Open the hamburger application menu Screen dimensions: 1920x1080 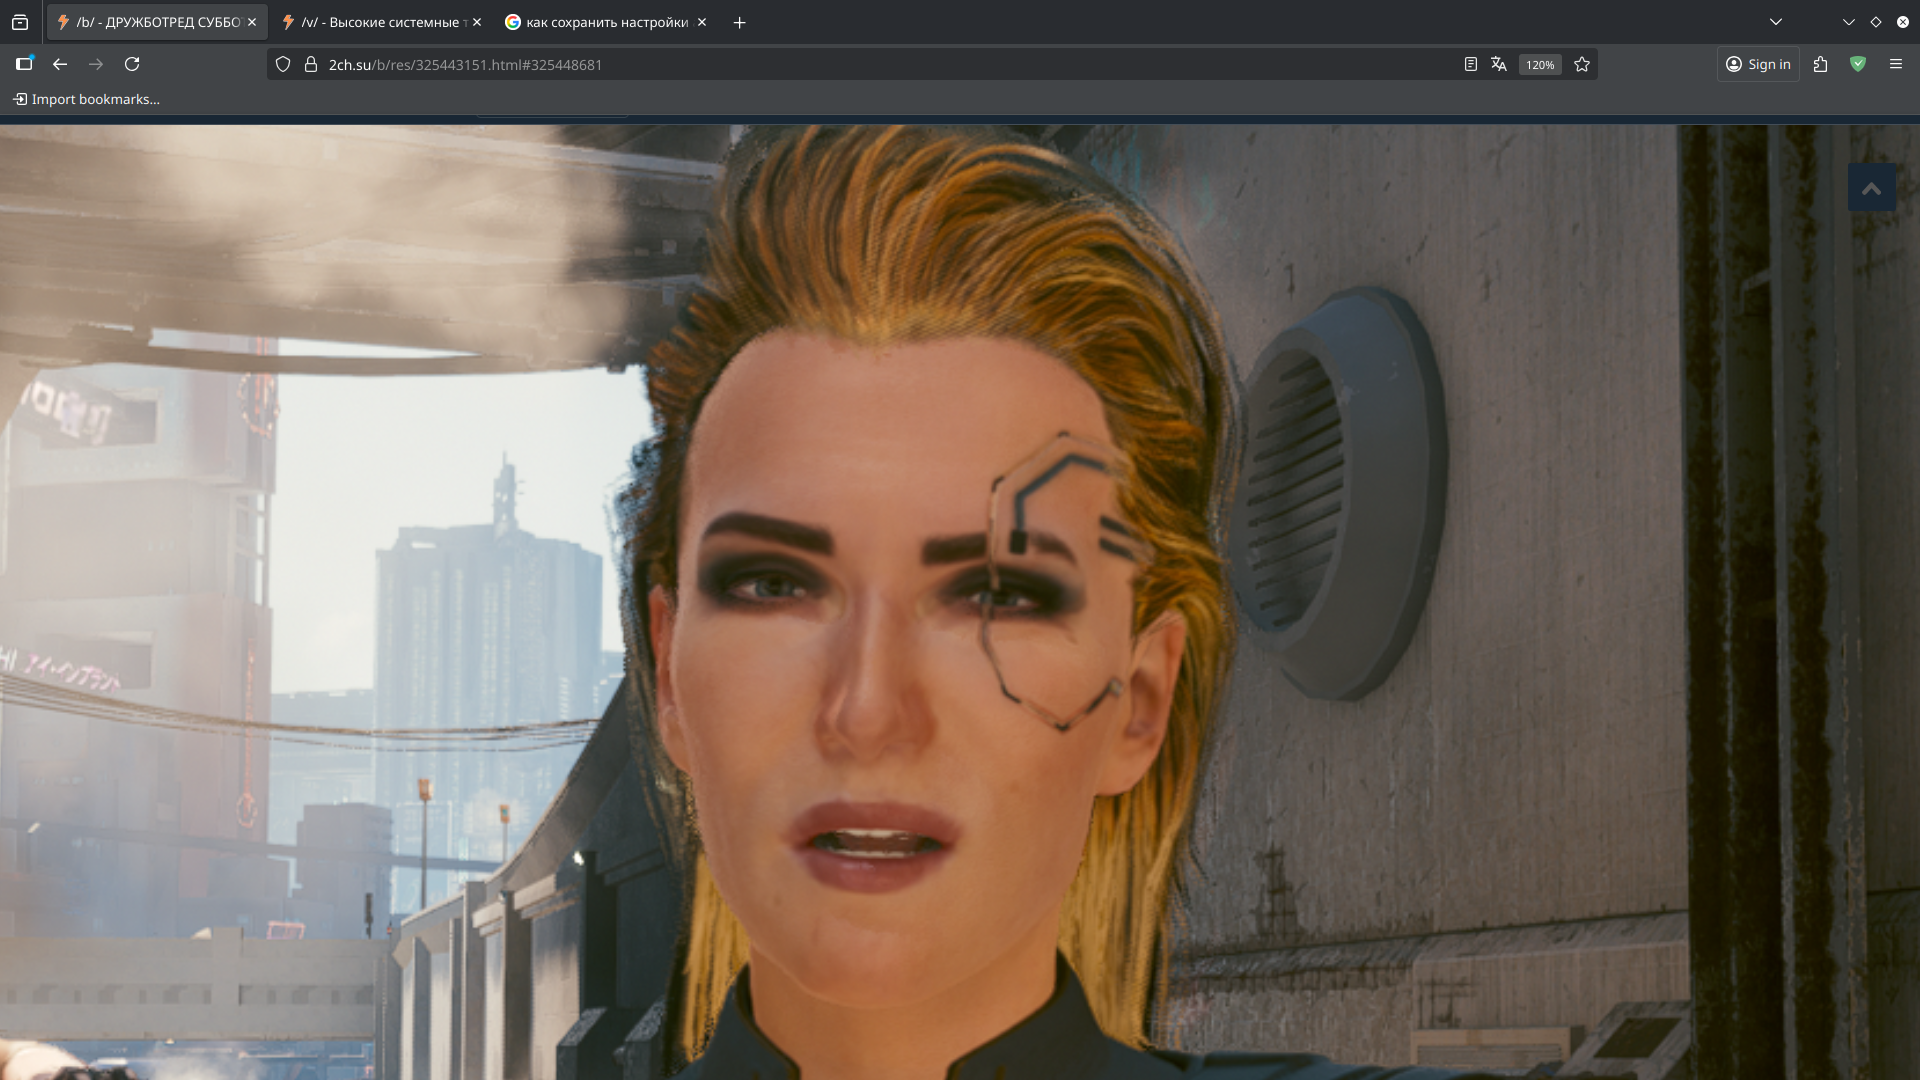pos(1895,64)
